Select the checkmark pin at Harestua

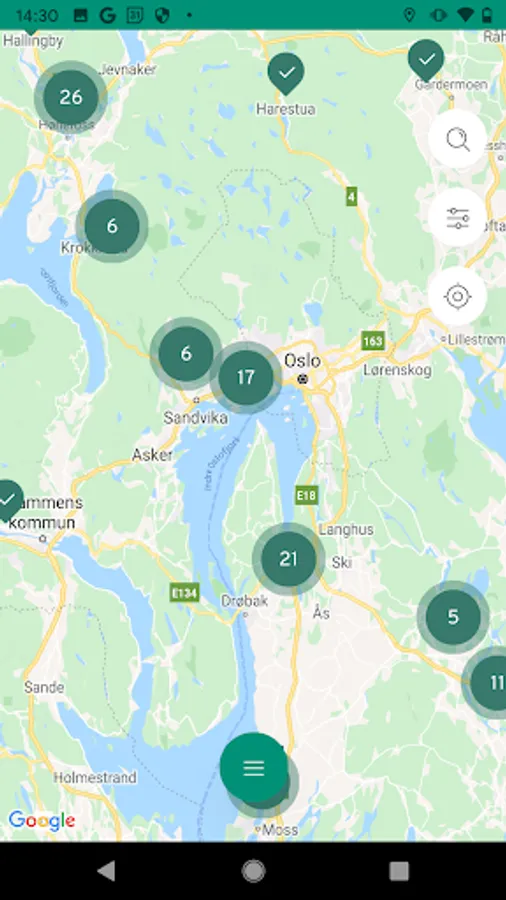tap(286, 72)
